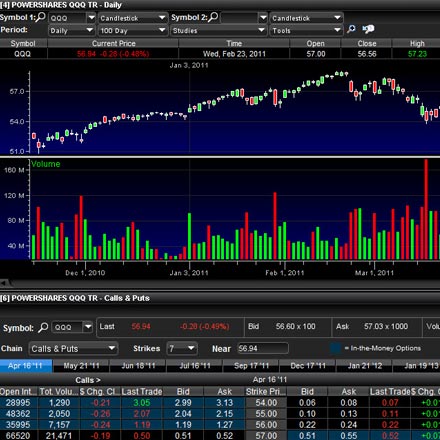Click the 55.00 strike price cell

266,414
